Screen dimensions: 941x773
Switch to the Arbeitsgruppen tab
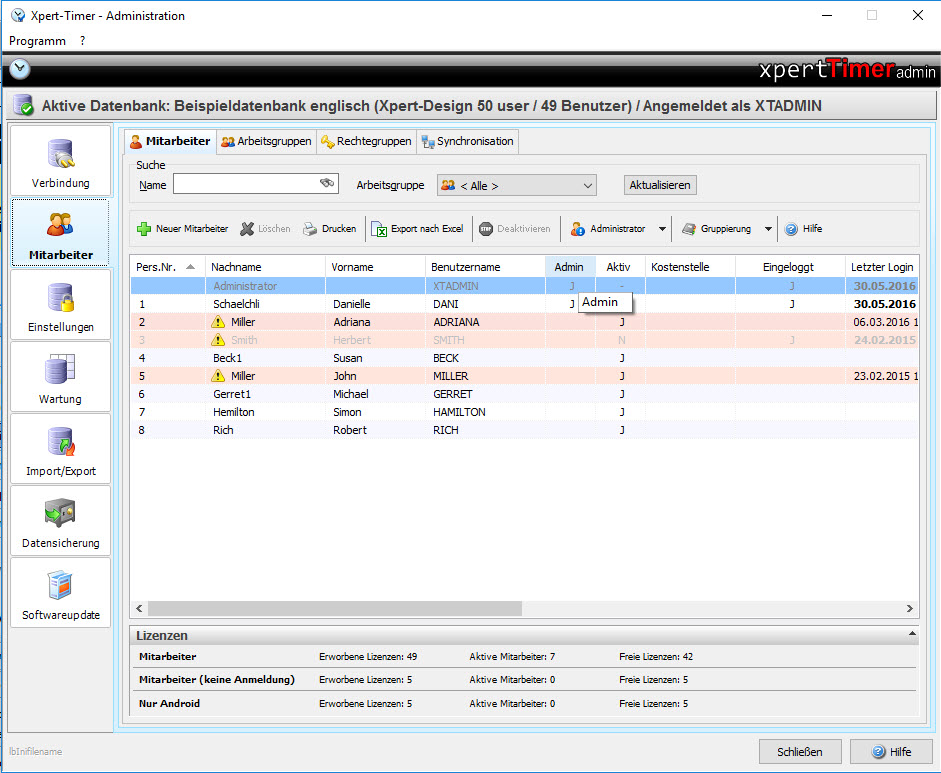point(267,141)
